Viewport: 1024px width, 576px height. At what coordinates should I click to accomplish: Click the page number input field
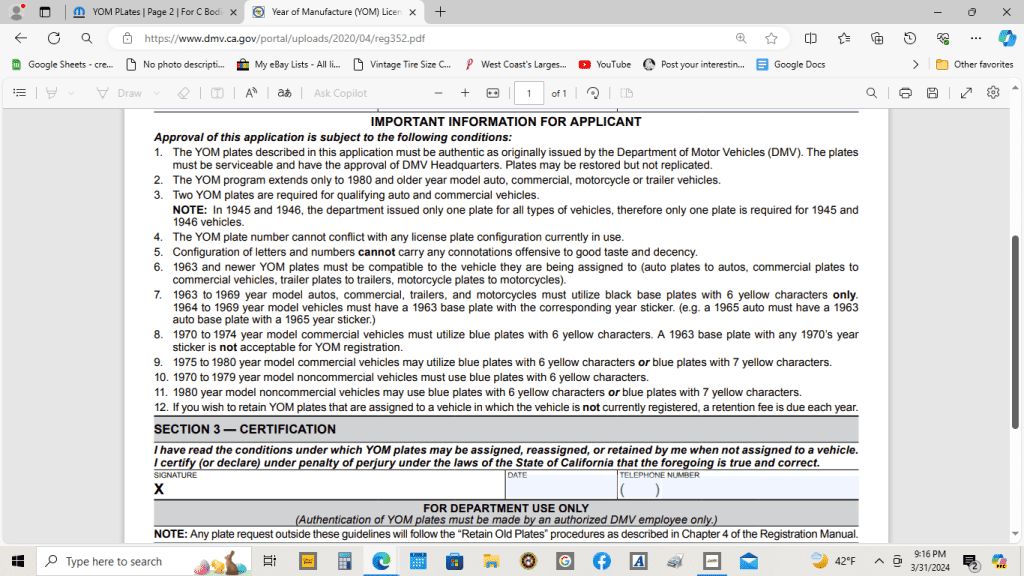[529, 92]
